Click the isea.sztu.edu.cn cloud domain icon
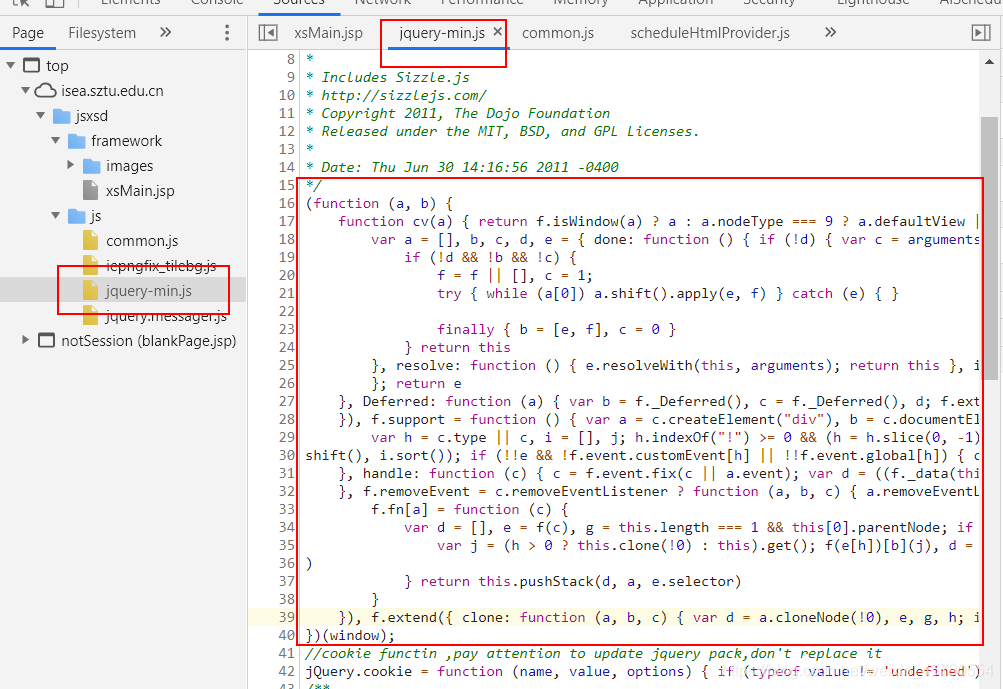 tap(45, 91)
